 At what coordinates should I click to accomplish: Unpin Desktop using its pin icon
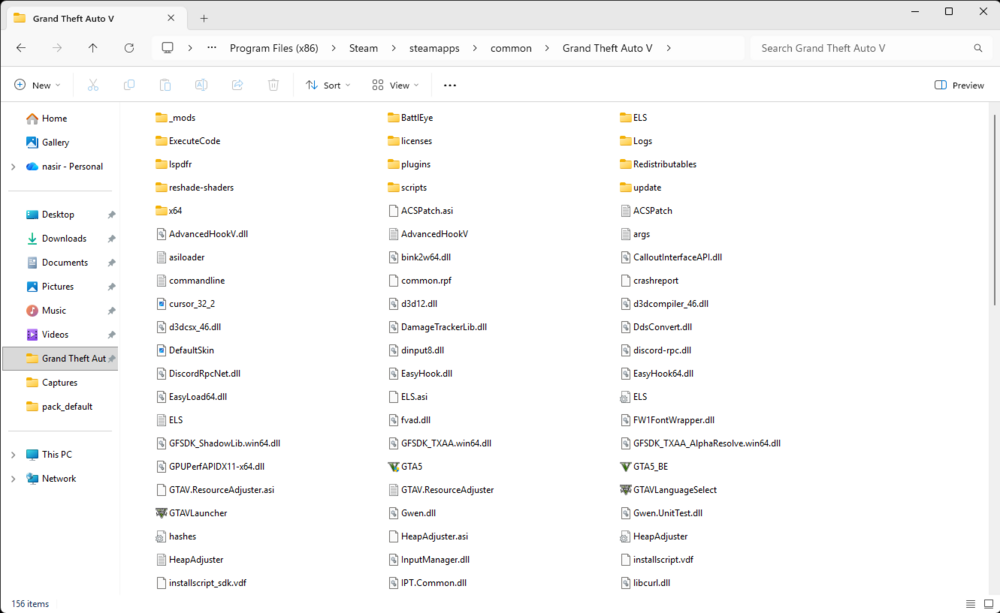point(112,215)
